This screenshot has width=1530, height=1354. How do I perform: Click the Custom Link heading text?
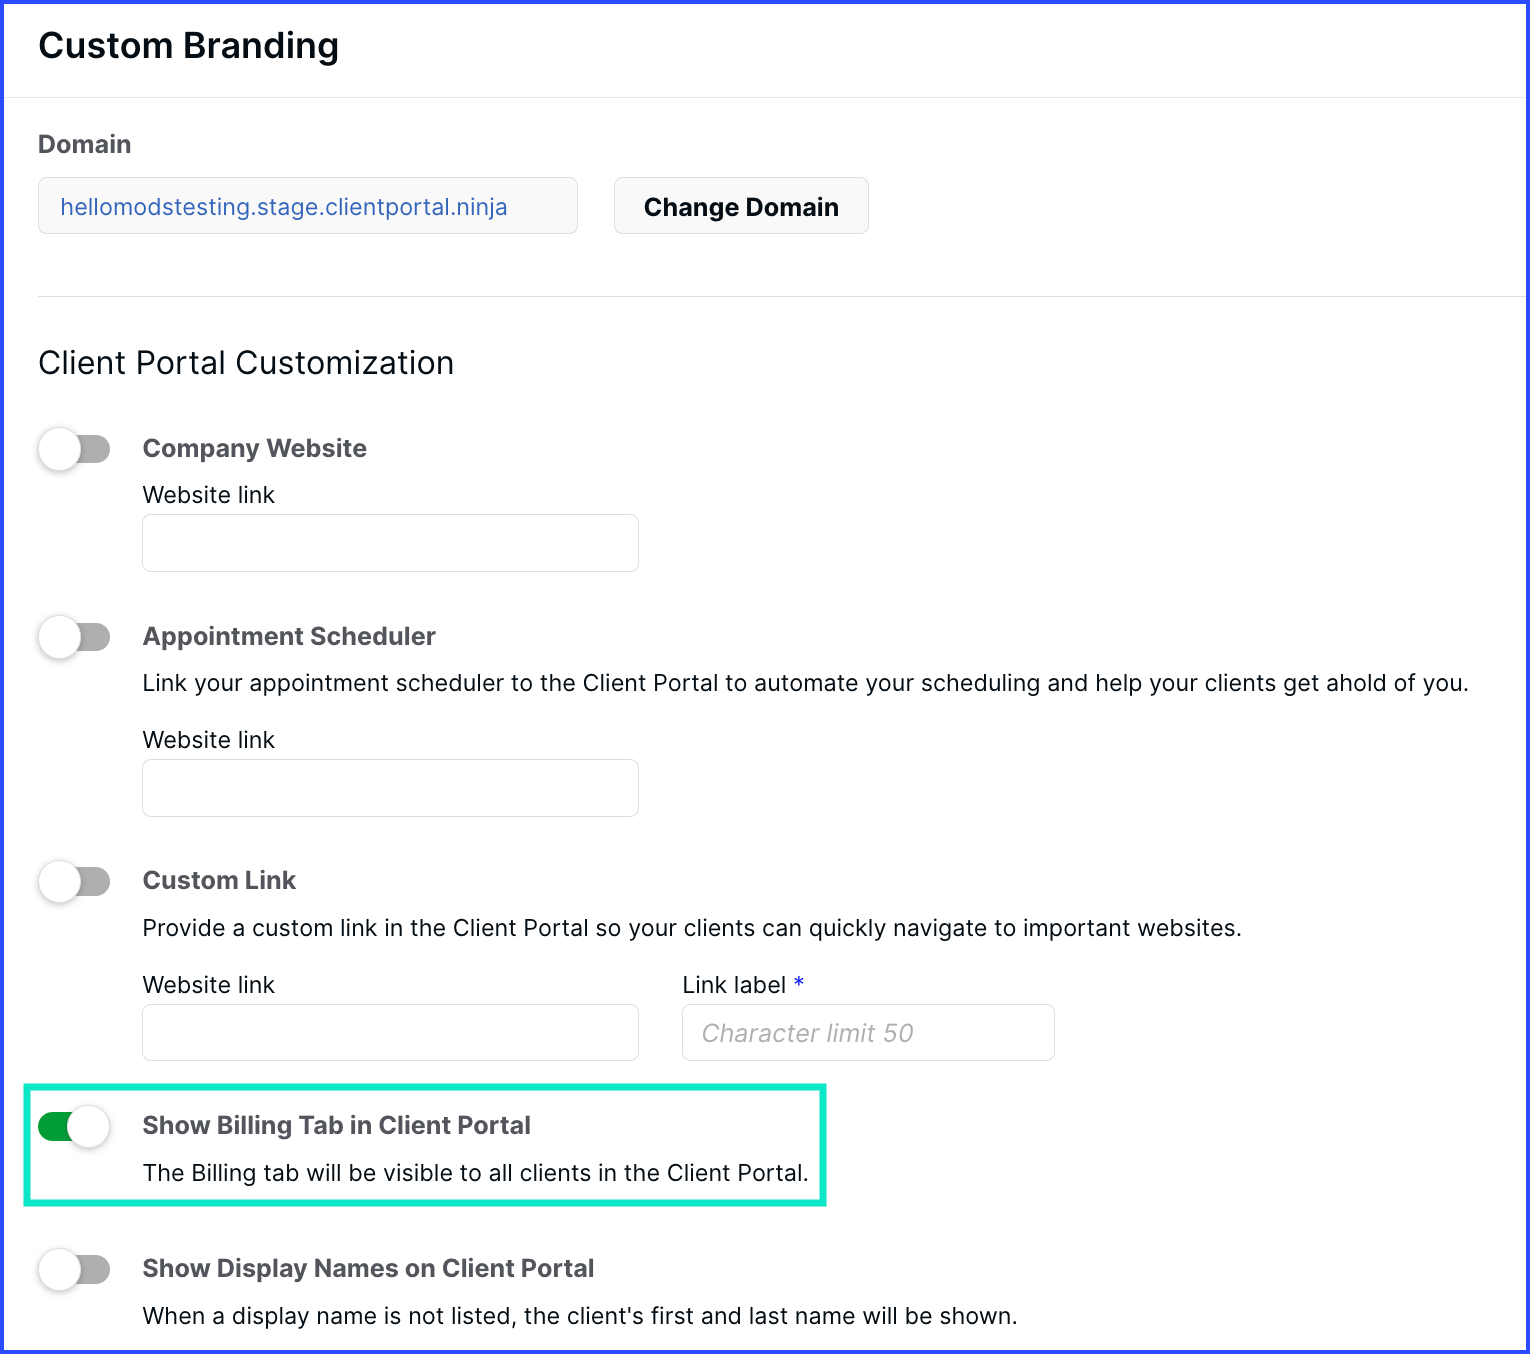219,880
